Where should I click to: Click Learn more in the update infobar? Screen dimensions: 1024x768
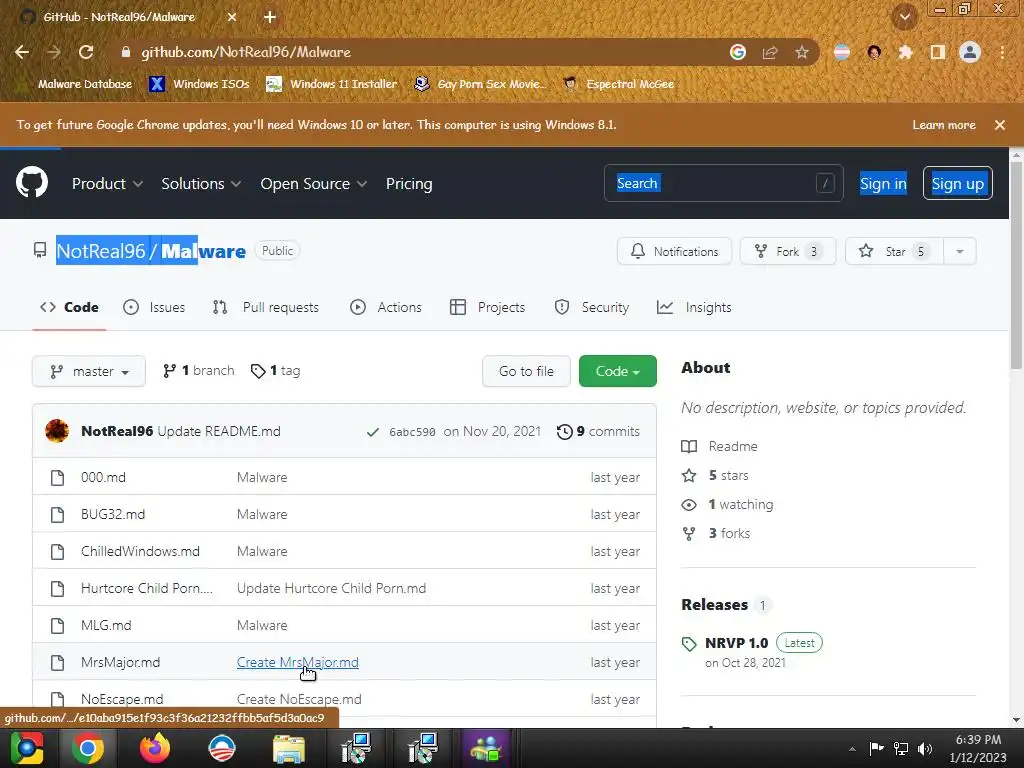point(944,125)
